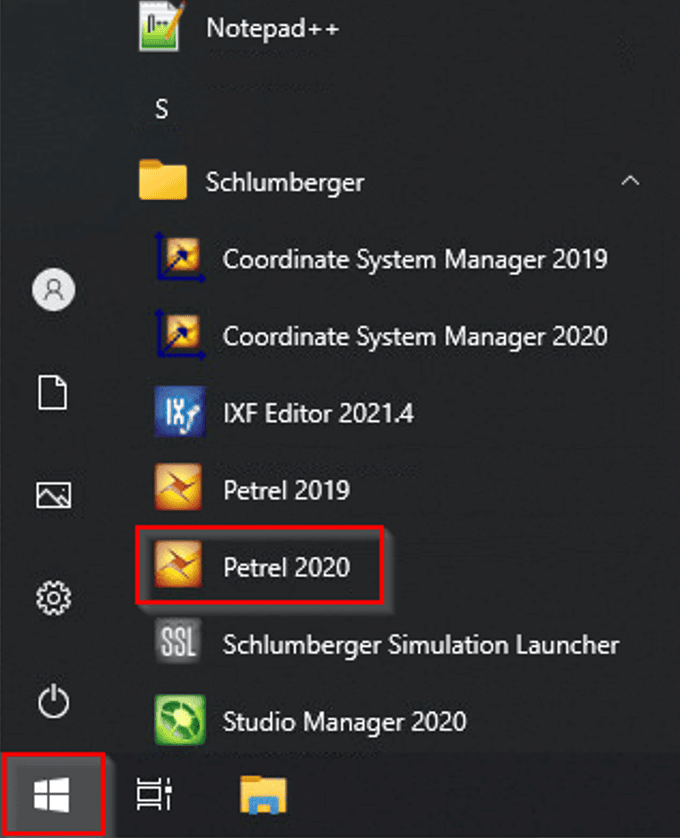Open Task View on the taskbar
The image size is (680, 838).
(x=154, y=795)
